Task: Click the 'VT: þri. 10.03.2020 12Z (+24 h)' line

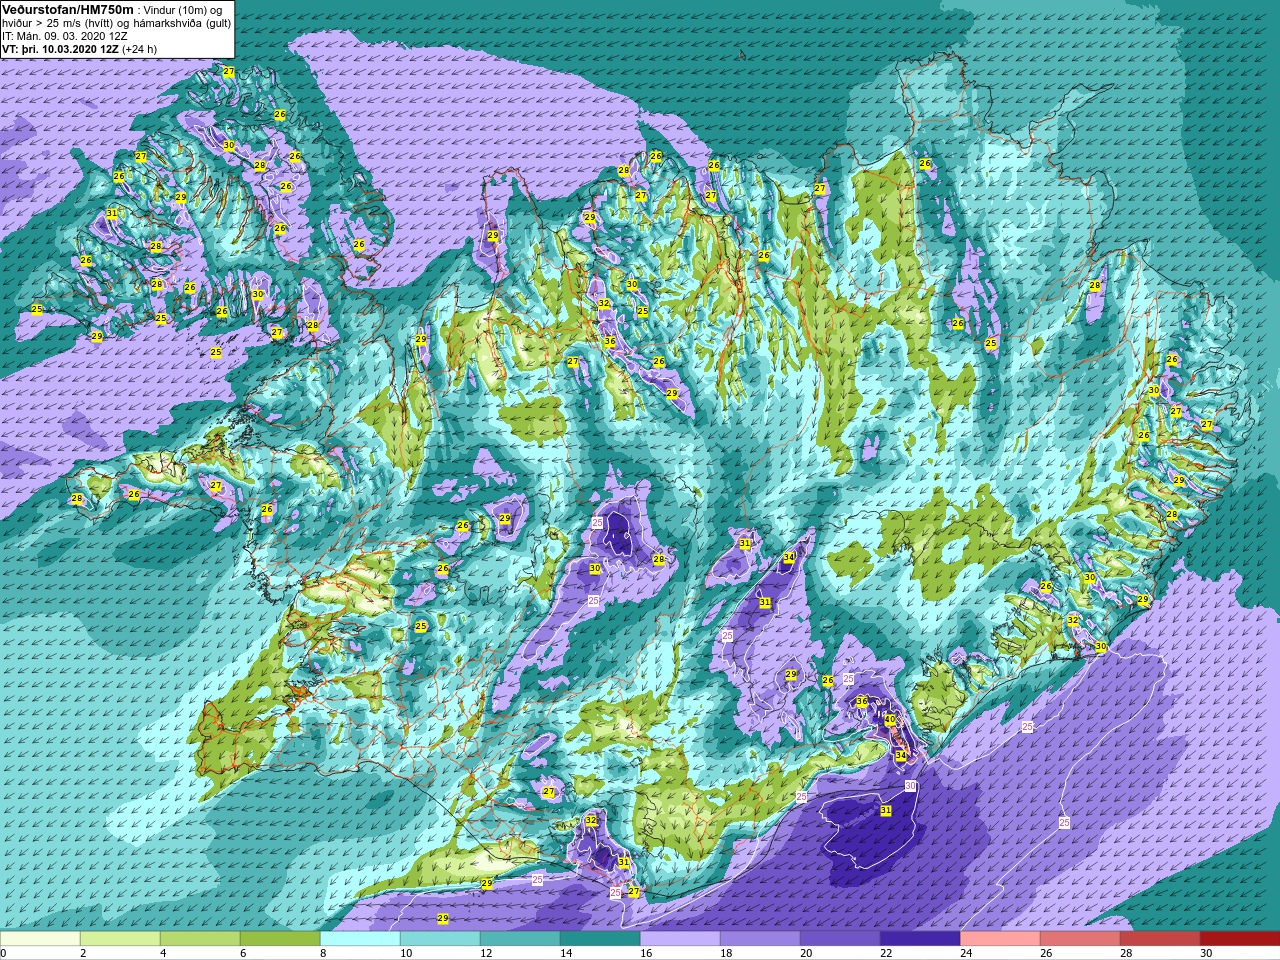Action: click(x=78, y=48)
